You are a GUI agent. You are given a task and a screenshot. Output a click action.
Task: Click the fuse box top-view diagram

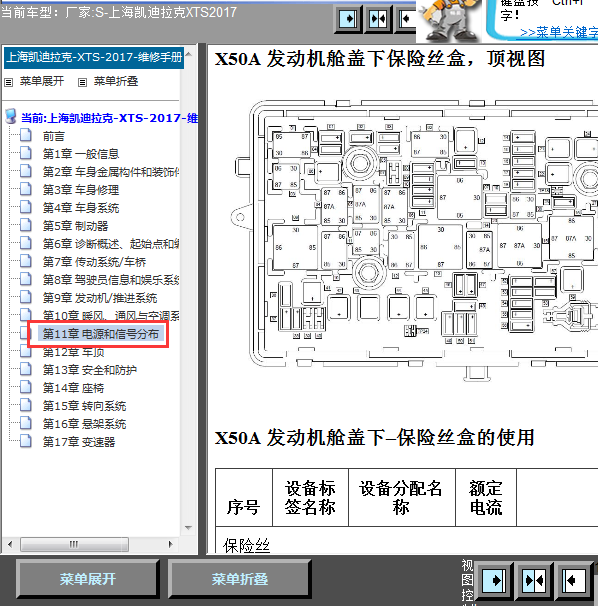414,240
